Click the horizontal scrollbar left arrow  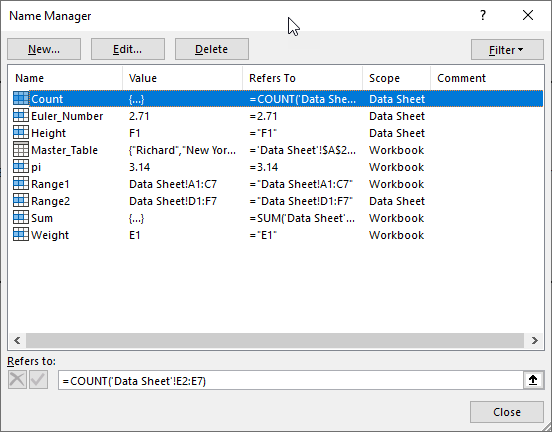[17, 340]
